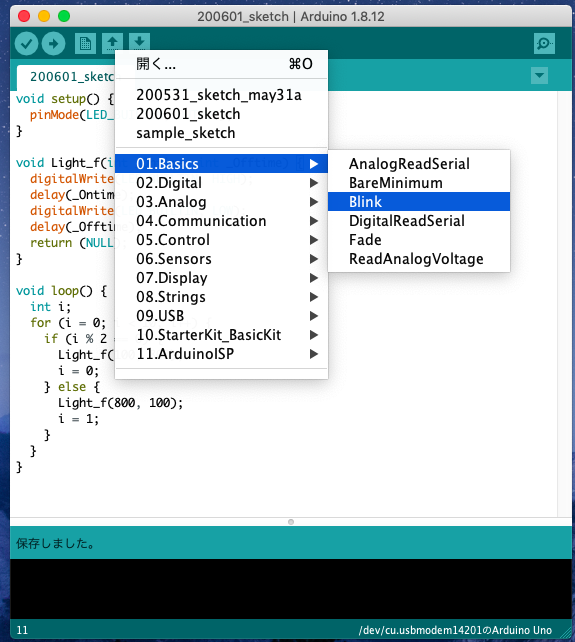575x642 pixels.
Task: Click the yellow minimize window button
Action: point(44,16)
